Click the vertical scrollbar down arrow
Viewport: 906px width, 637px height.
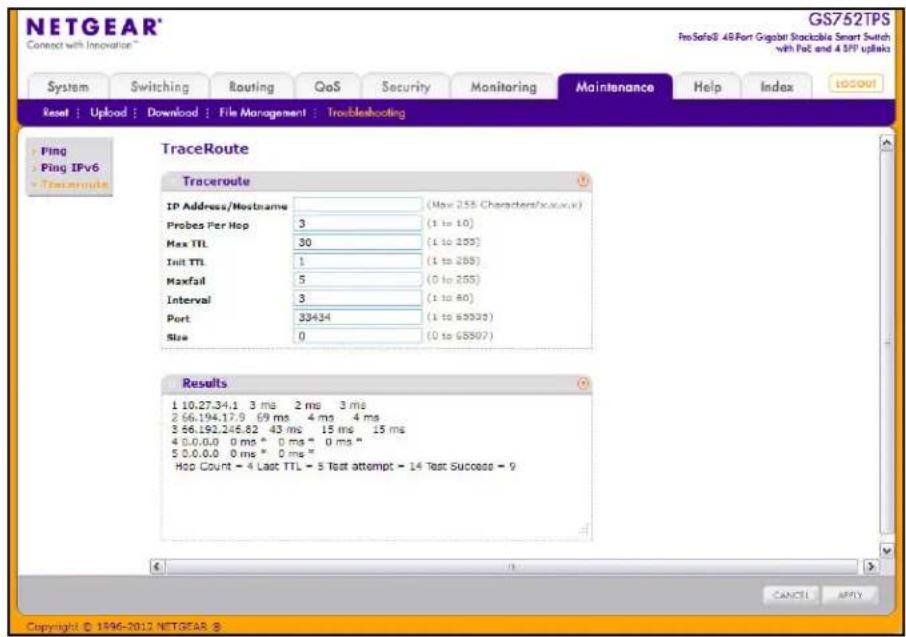(886, 550)
